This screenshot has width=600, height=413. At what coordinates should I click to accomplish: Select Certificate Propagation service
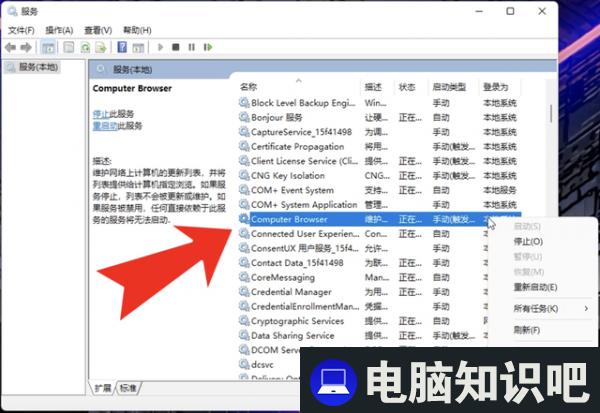pyautogui.click(x=378, y=147)
